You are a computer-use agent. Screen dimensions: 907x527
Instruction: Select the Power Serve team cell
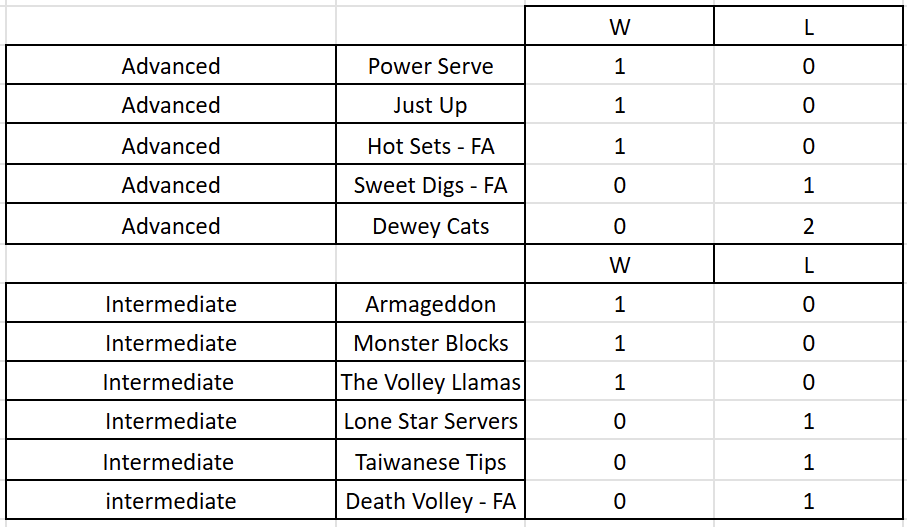[430, 66]
